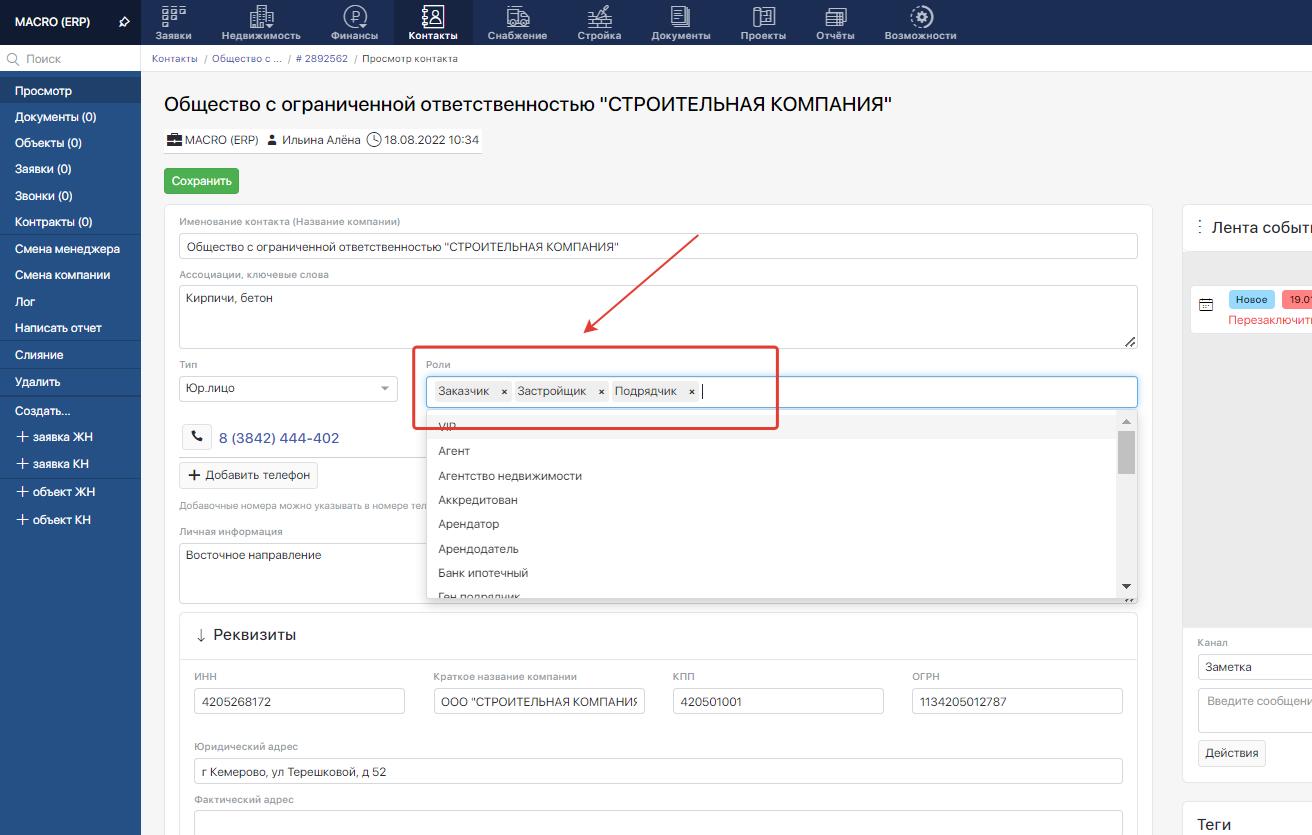
Task: Open the Недвижимость buildings icon
Action: pos(261,16)
